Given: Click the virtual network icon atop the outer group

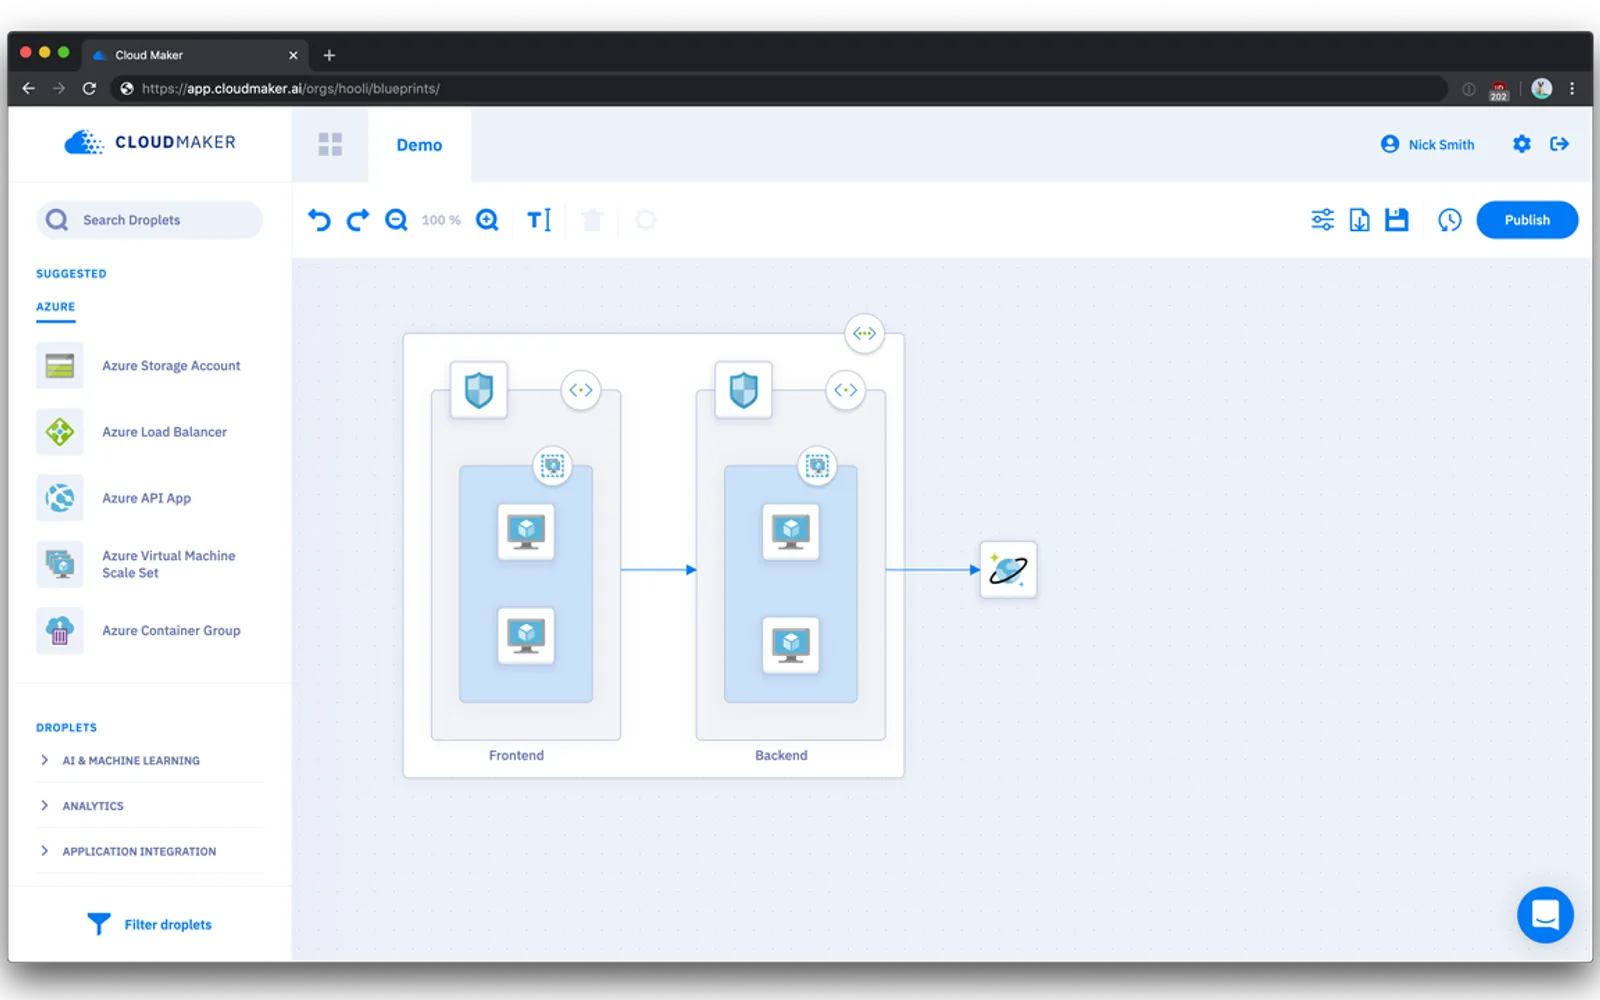Looking at the screenshot, I should [864, 333].
